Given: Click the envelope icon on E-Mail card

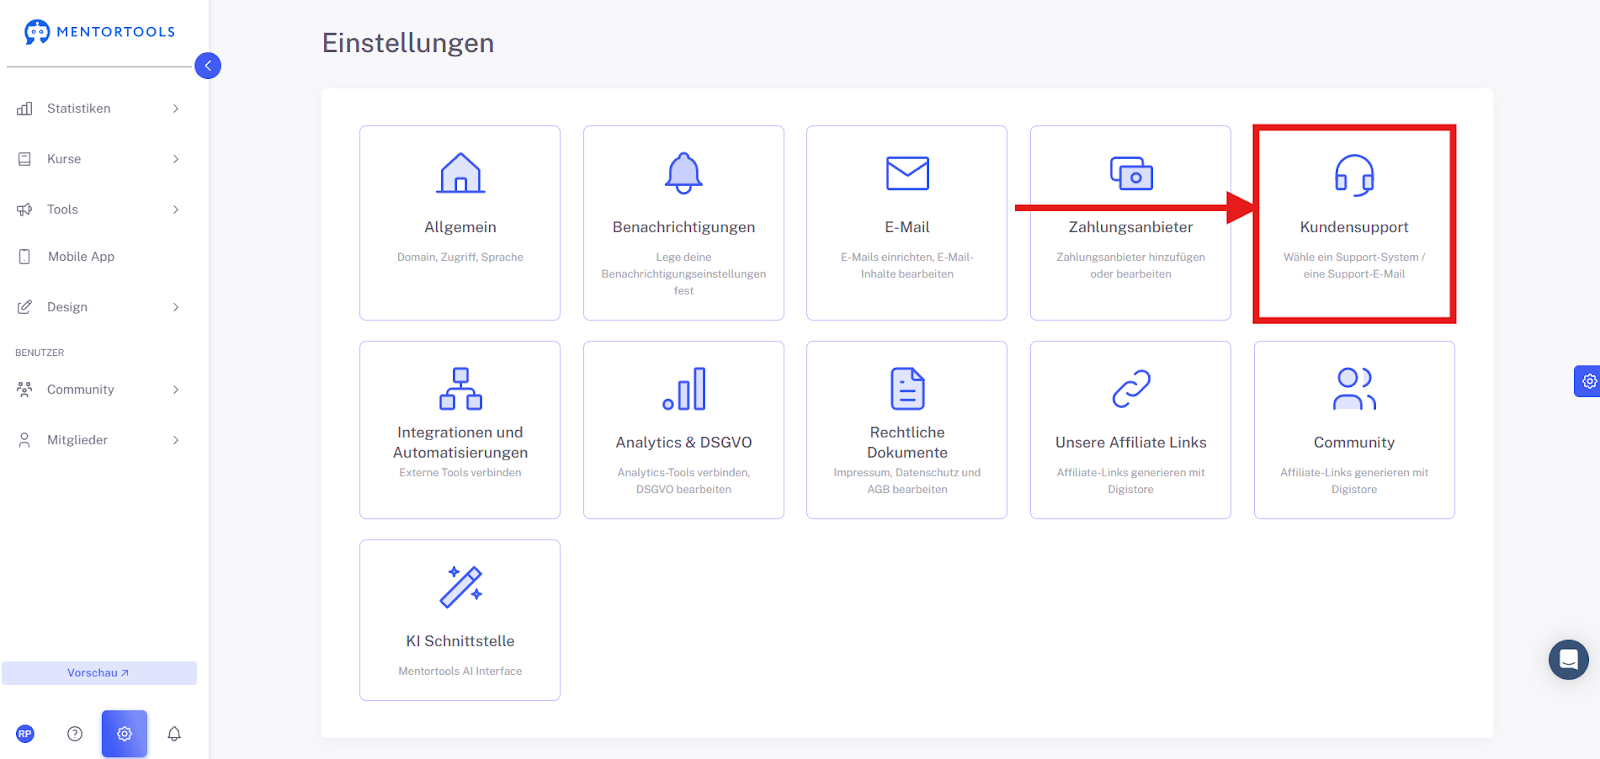Looking at the screenshot, I should point(907,173).
